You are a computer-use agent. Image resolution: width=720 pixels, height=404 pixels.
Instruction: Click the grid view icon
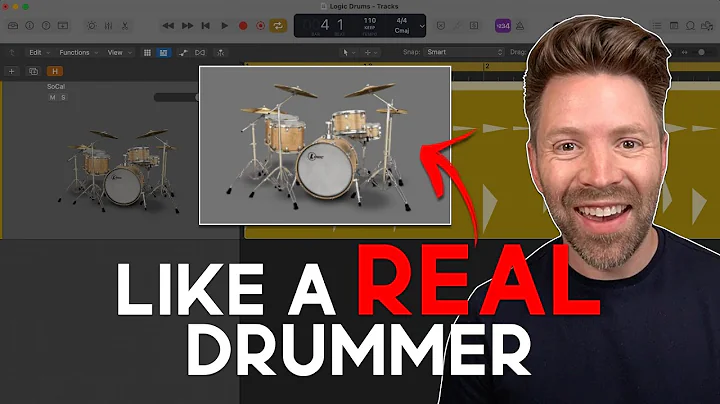pyautogui.click(x=147, y=53)
